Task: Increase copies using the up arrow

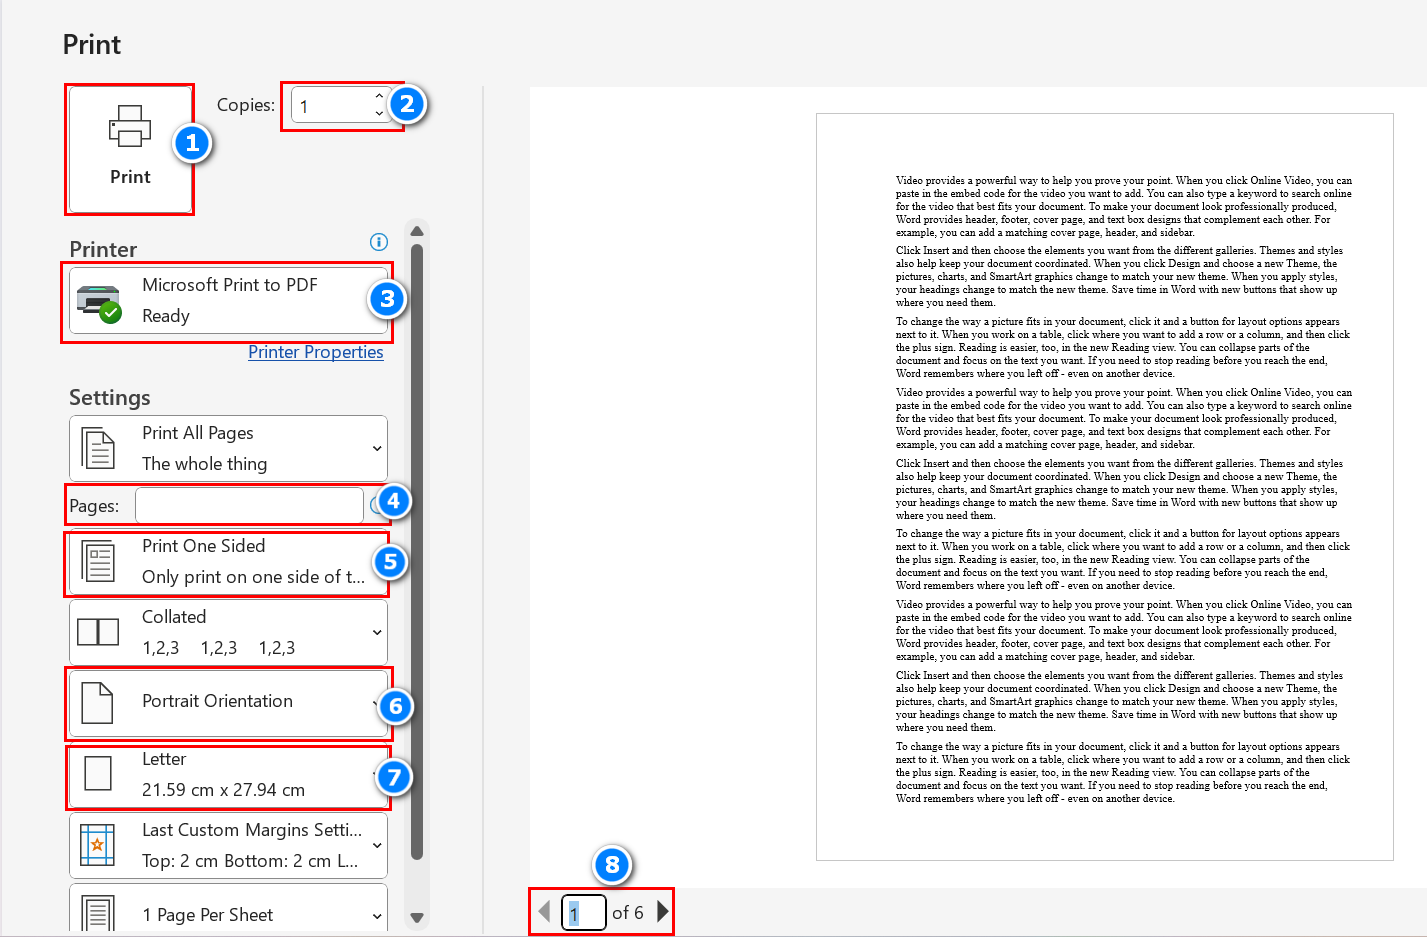Action: [379, 96]
